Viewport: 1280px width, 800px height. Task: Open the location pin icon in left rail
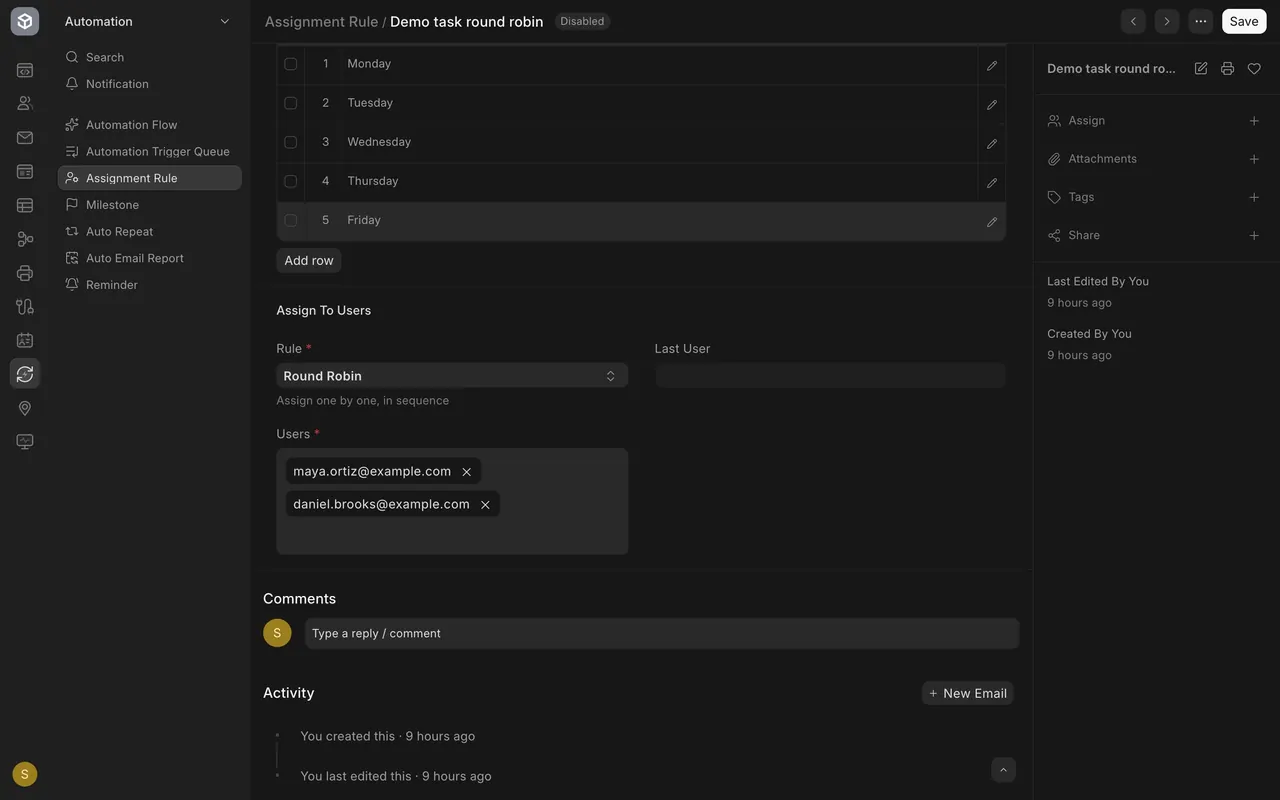tap(25, 408)
